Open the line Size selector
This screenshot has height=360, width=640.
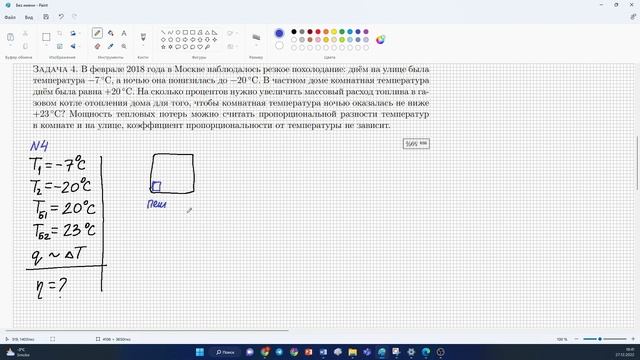pos(256,39)
